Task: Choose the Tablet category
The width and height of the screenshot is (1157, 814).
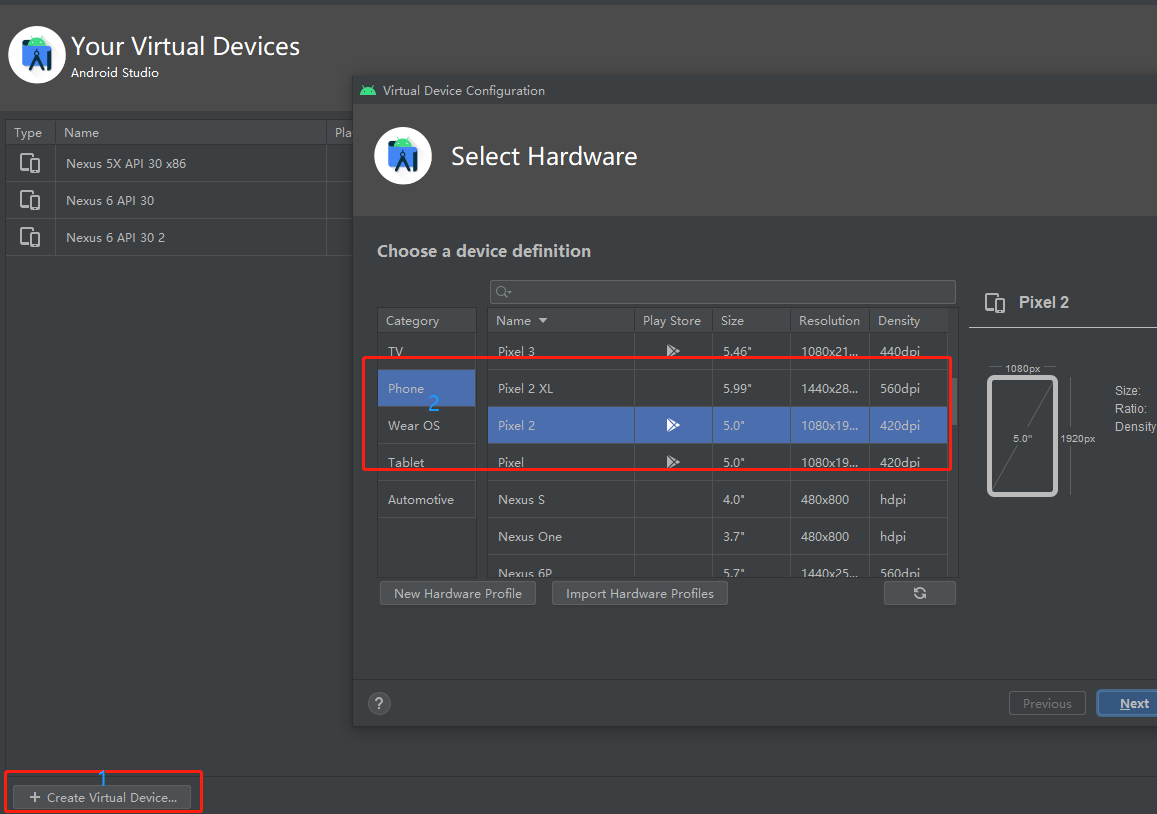Action: pyautogui.click(x=406, y=462)
